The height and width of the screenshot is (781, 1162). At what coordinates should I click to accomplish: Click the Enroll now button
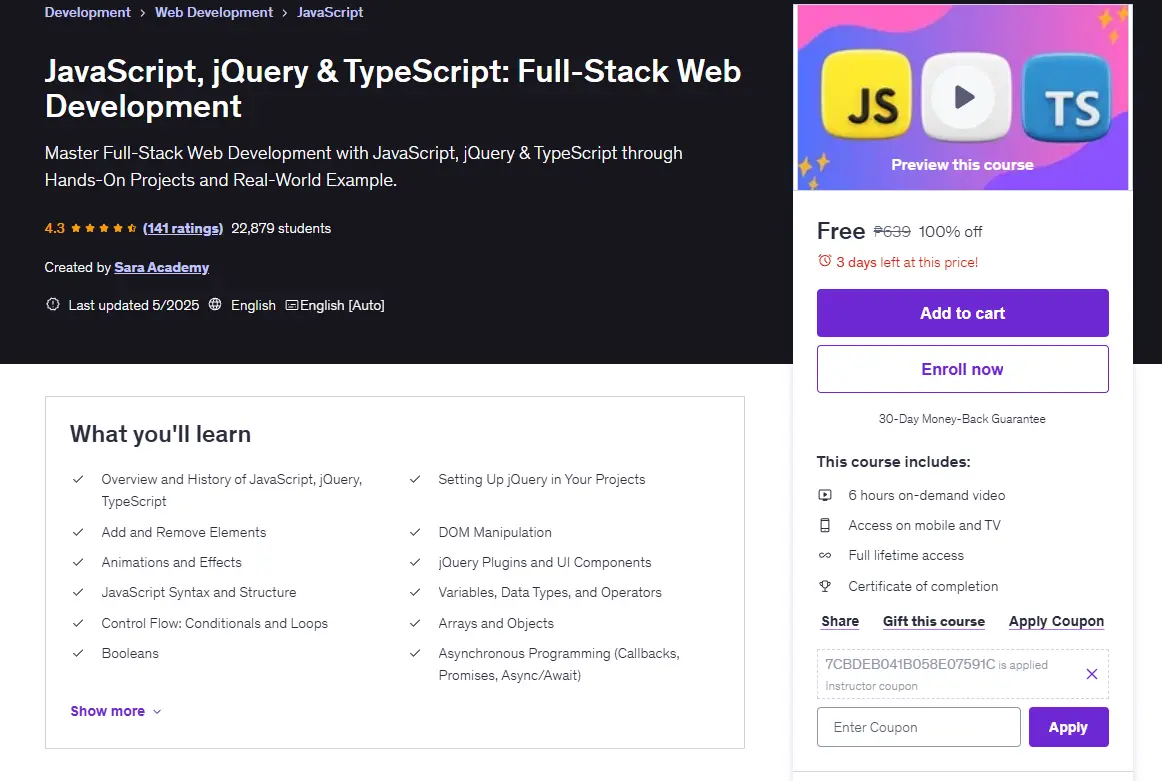pyautogui.click(x=963, y=369)
